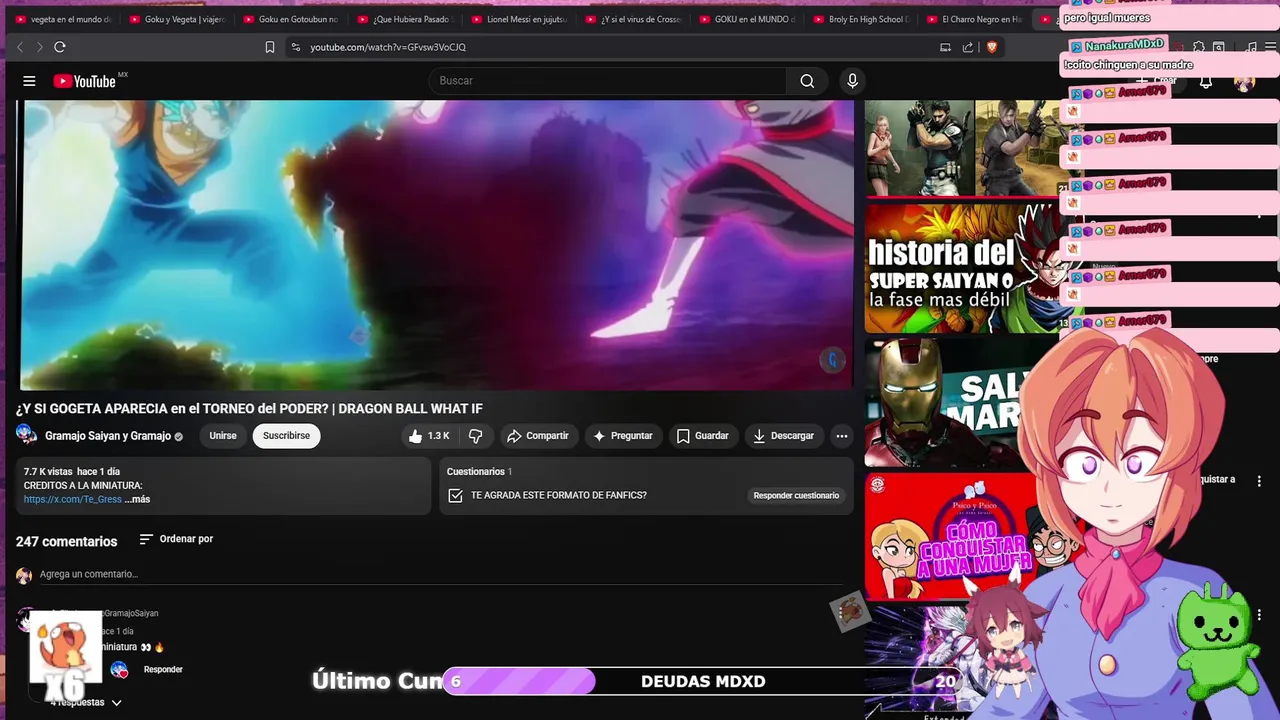The width and height of the screenshot is (1280, 720).
Task: Ask about the video with Preguntar
Action: [x=622, y=436]
